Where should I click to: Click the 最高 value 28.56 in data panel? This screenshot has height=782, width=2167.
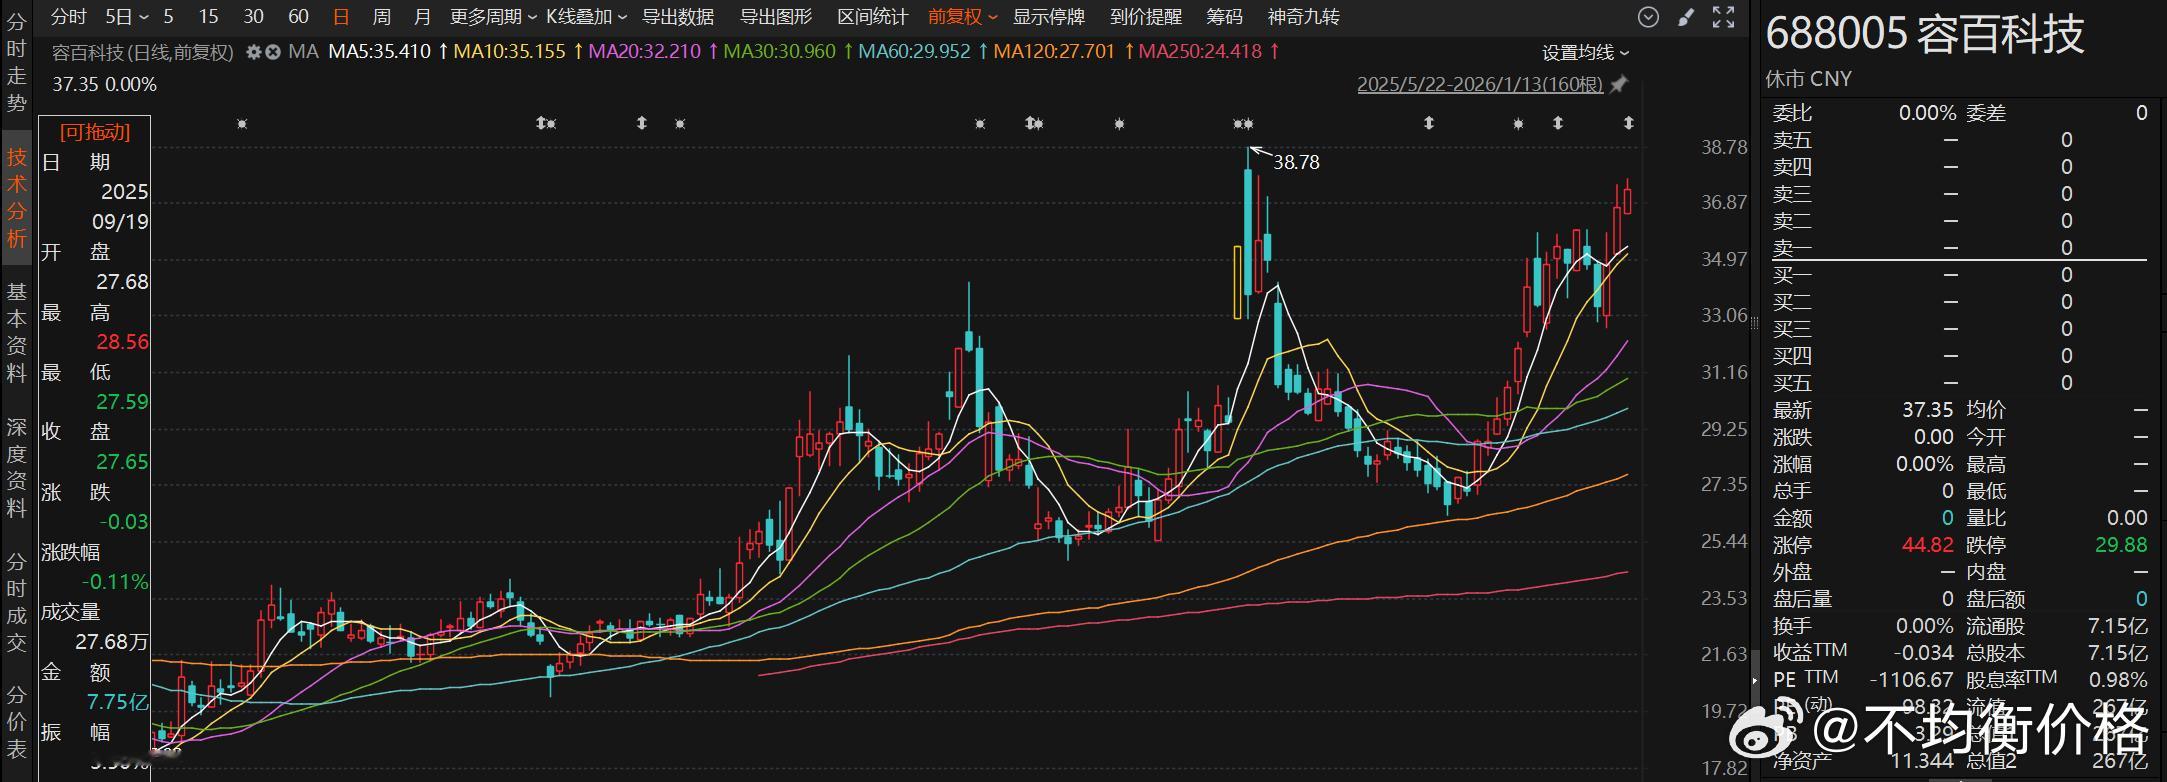[x=122, y=342]
